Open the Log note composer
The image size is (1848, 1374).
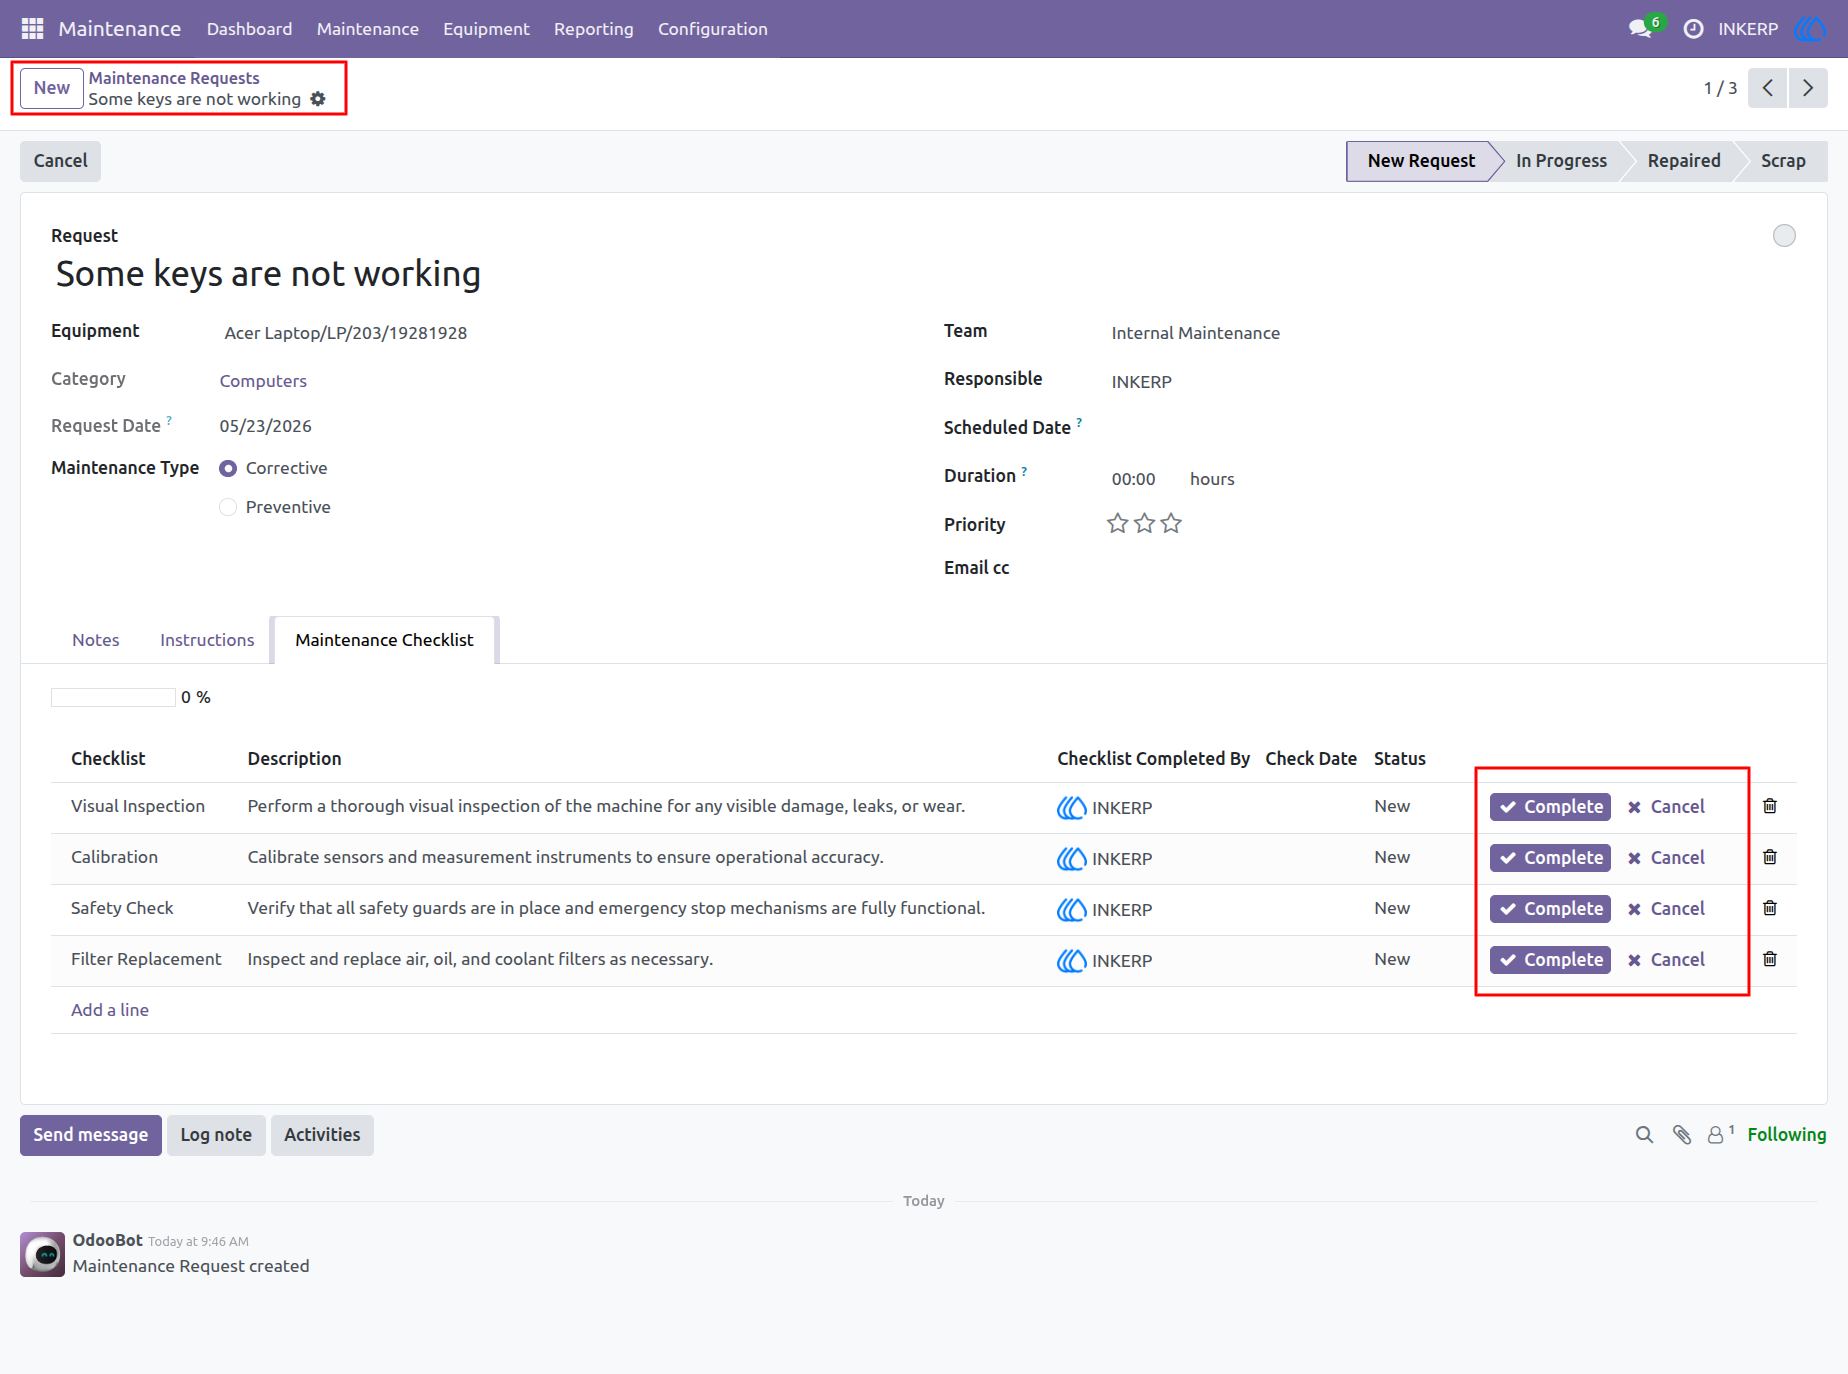click(x=216, y=1135)
